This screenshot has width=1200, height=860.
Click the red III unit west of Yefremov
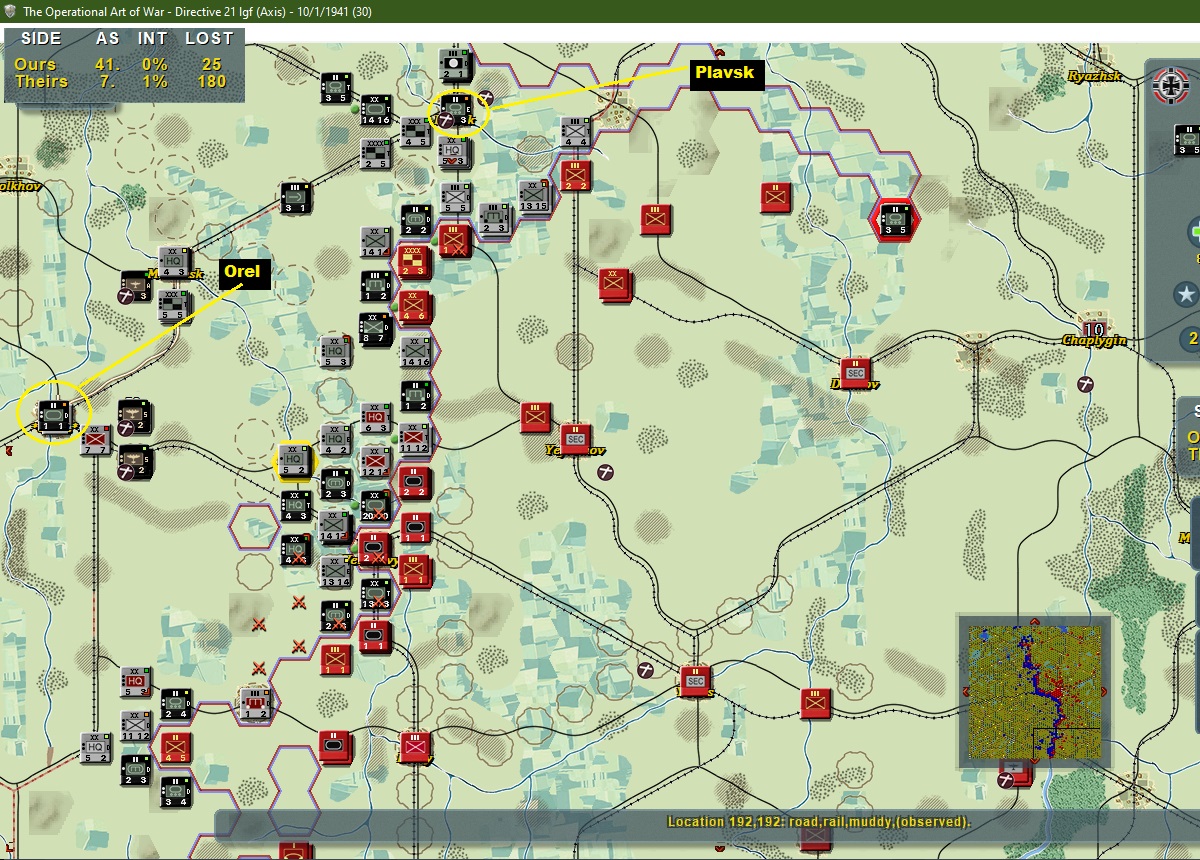[536, 416]
